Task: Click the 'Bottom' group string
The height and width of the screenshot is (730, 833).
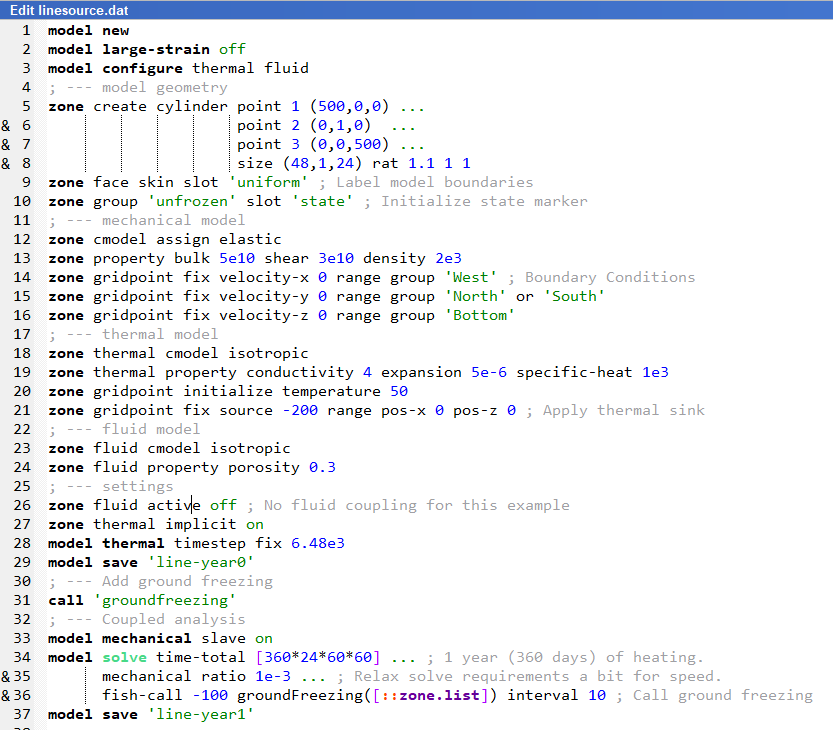Action: (480, 316)
